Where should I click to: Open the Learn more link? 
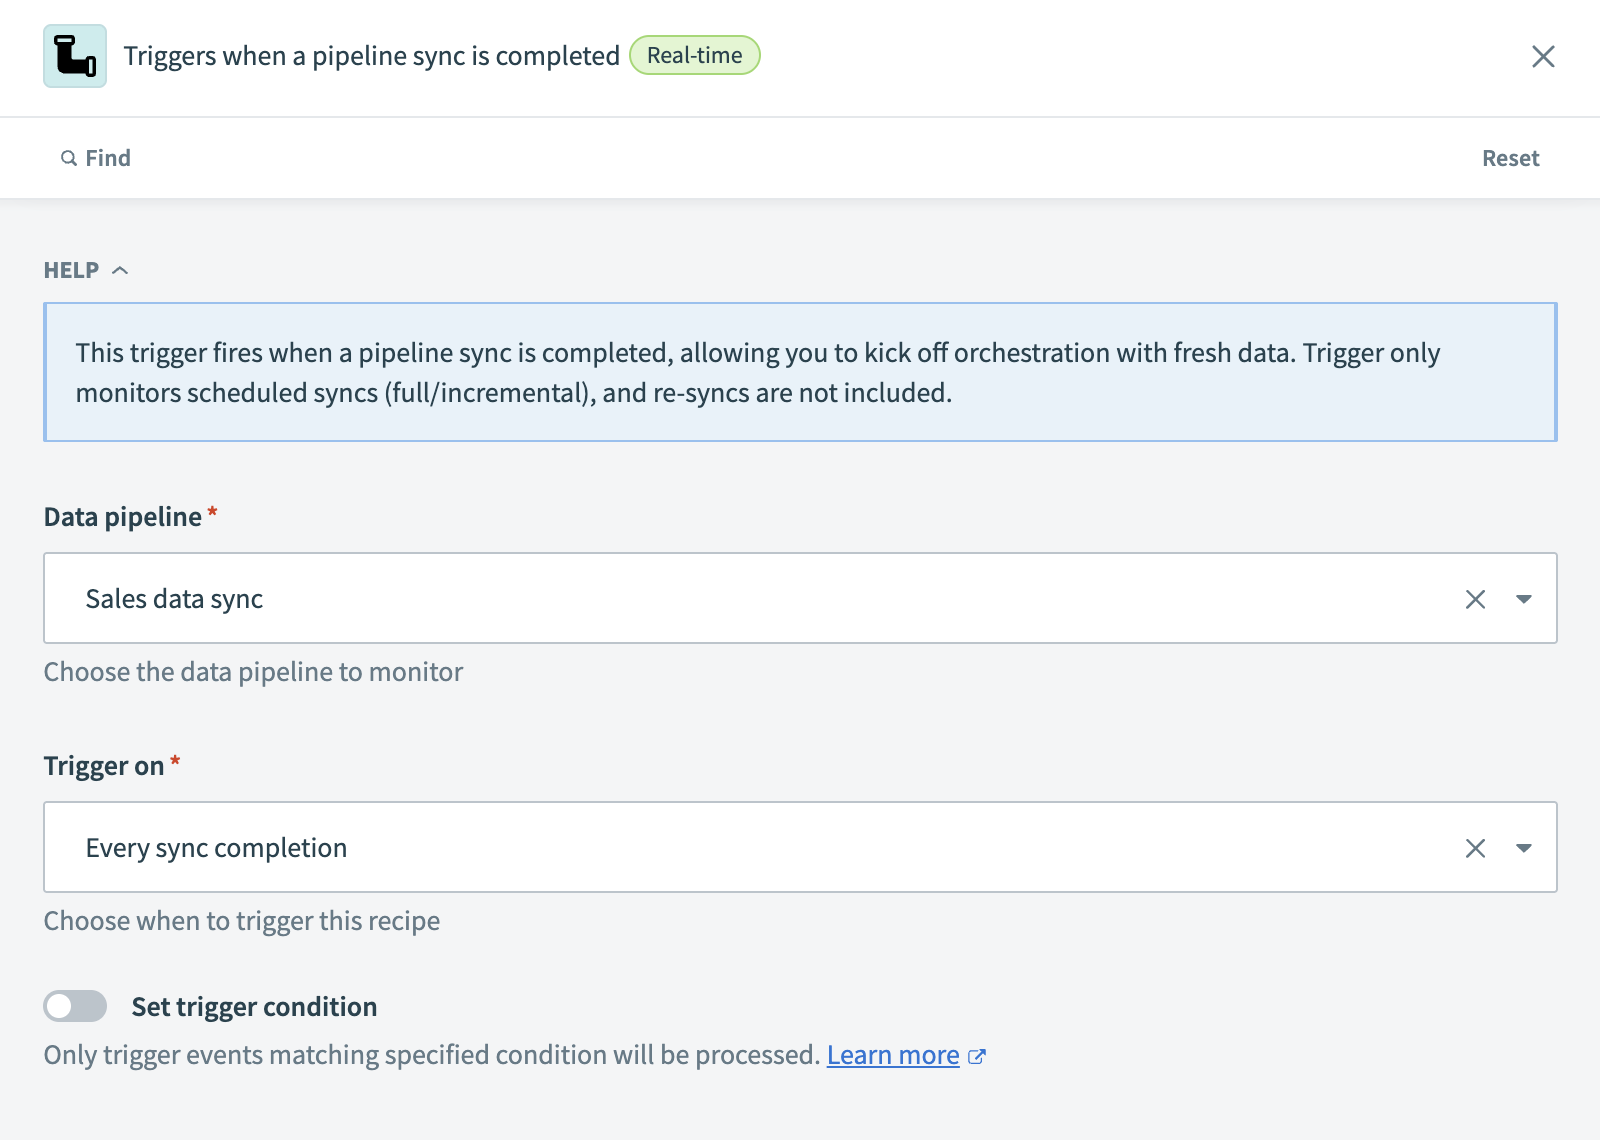point(893,1054)
